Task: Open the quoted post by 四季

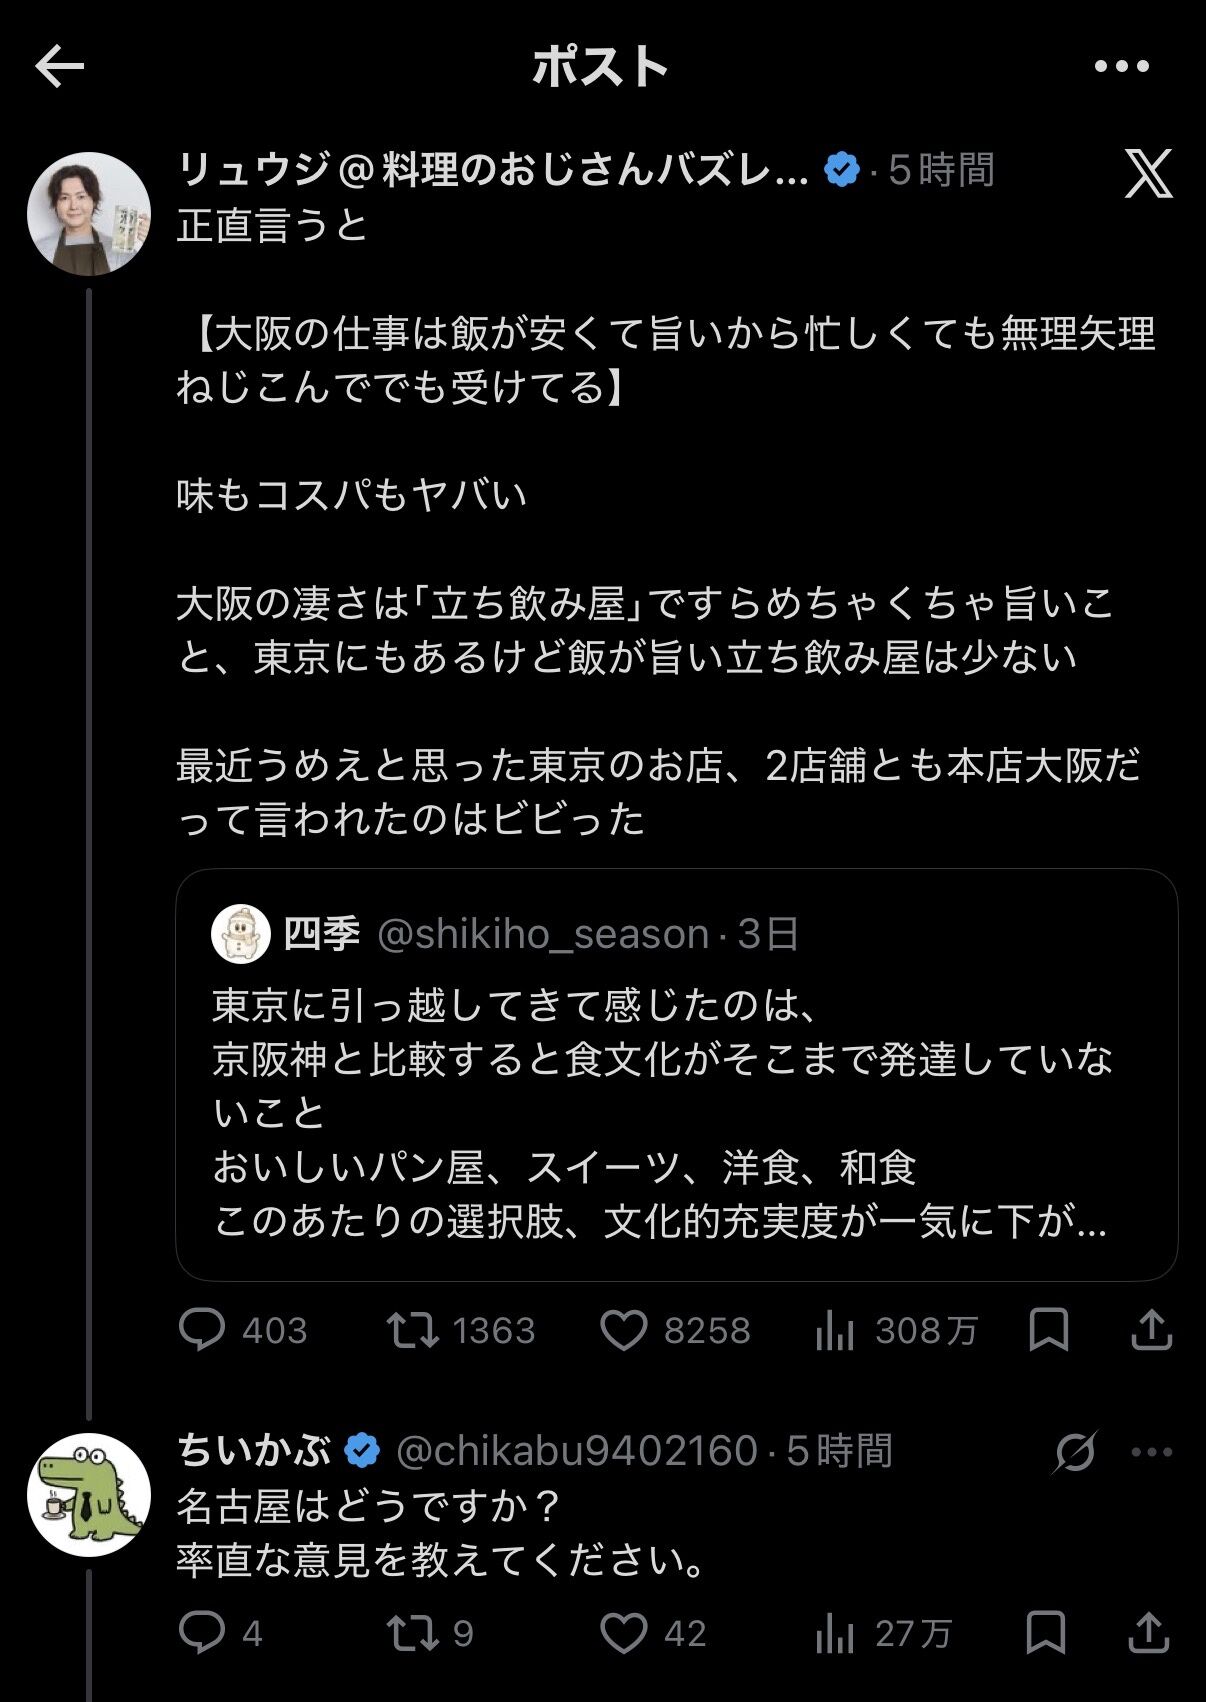Action: [676, 1074]
